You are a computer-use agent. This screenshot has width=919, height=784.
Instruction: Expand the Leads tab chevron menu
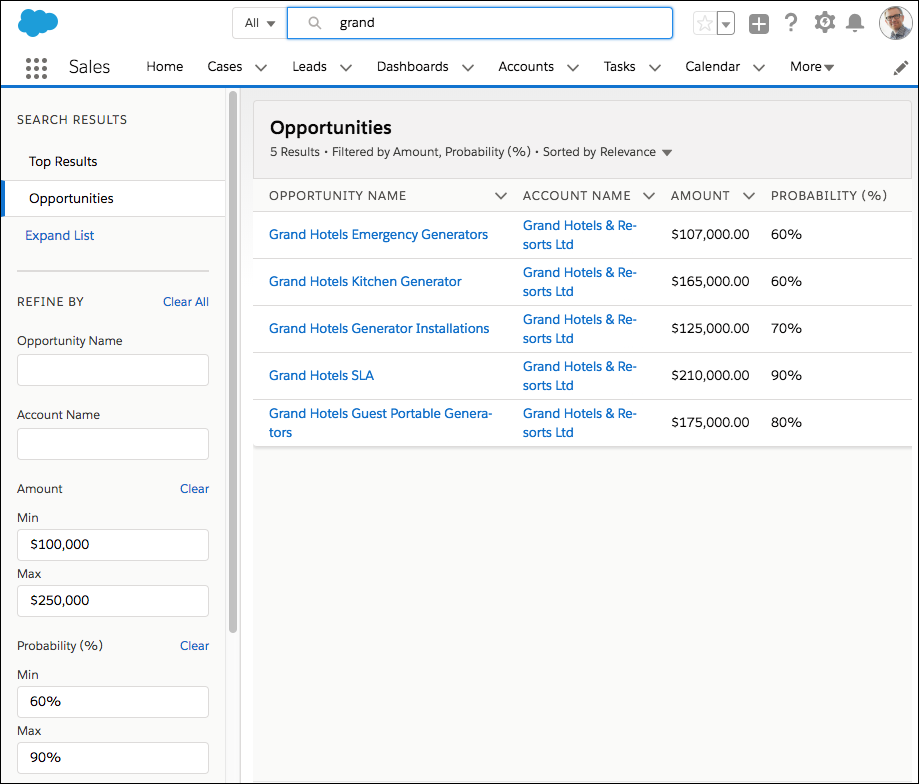[x=346, y=68]
